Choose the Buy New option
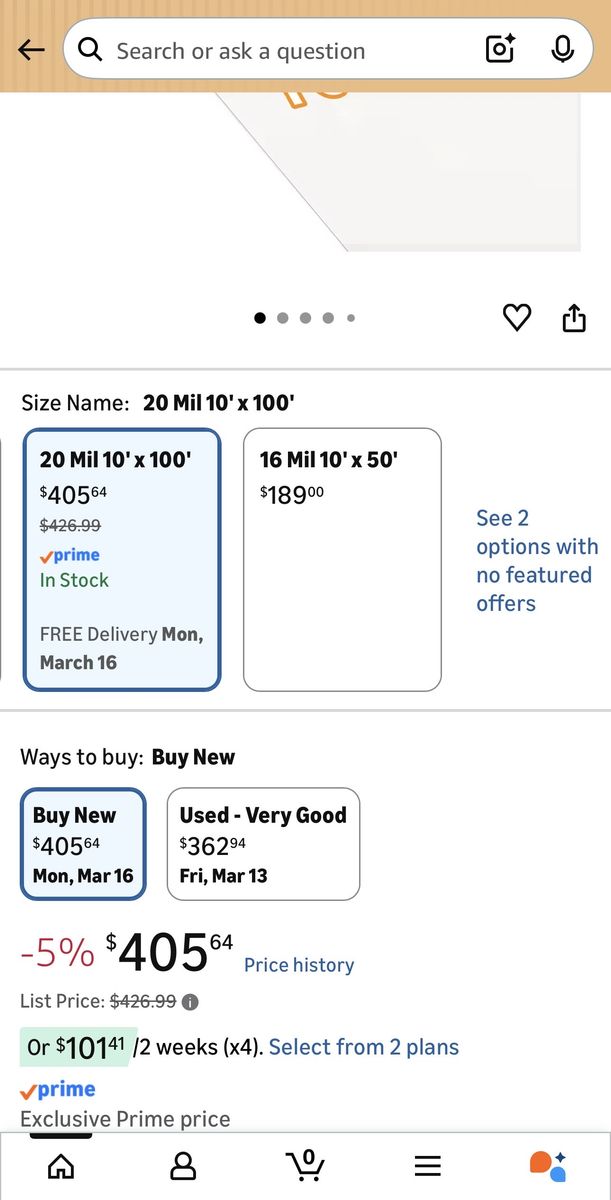The image size is (611, 1200). (x=83, y=844)
